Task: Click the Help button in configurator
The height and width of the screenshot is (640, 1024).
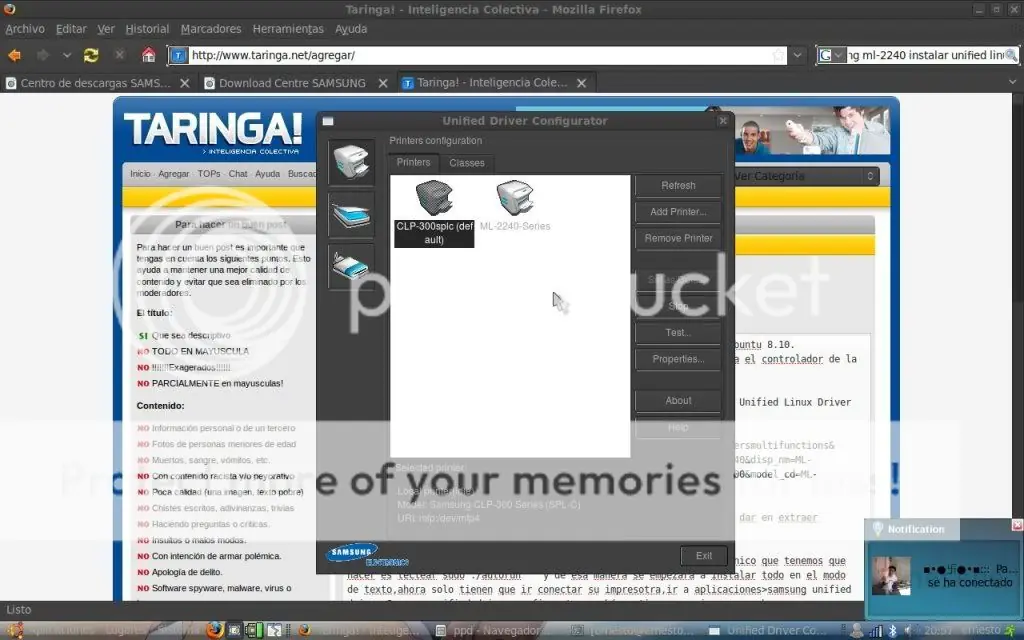Action: pyautogui.click(x=678, y=427)
